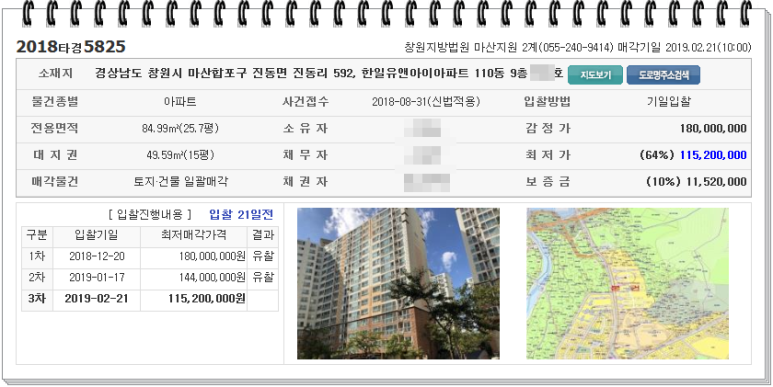This screenshot has height=387, width=773.
Task: Click the 구분 column header
Action: click(x=37, y=235)
